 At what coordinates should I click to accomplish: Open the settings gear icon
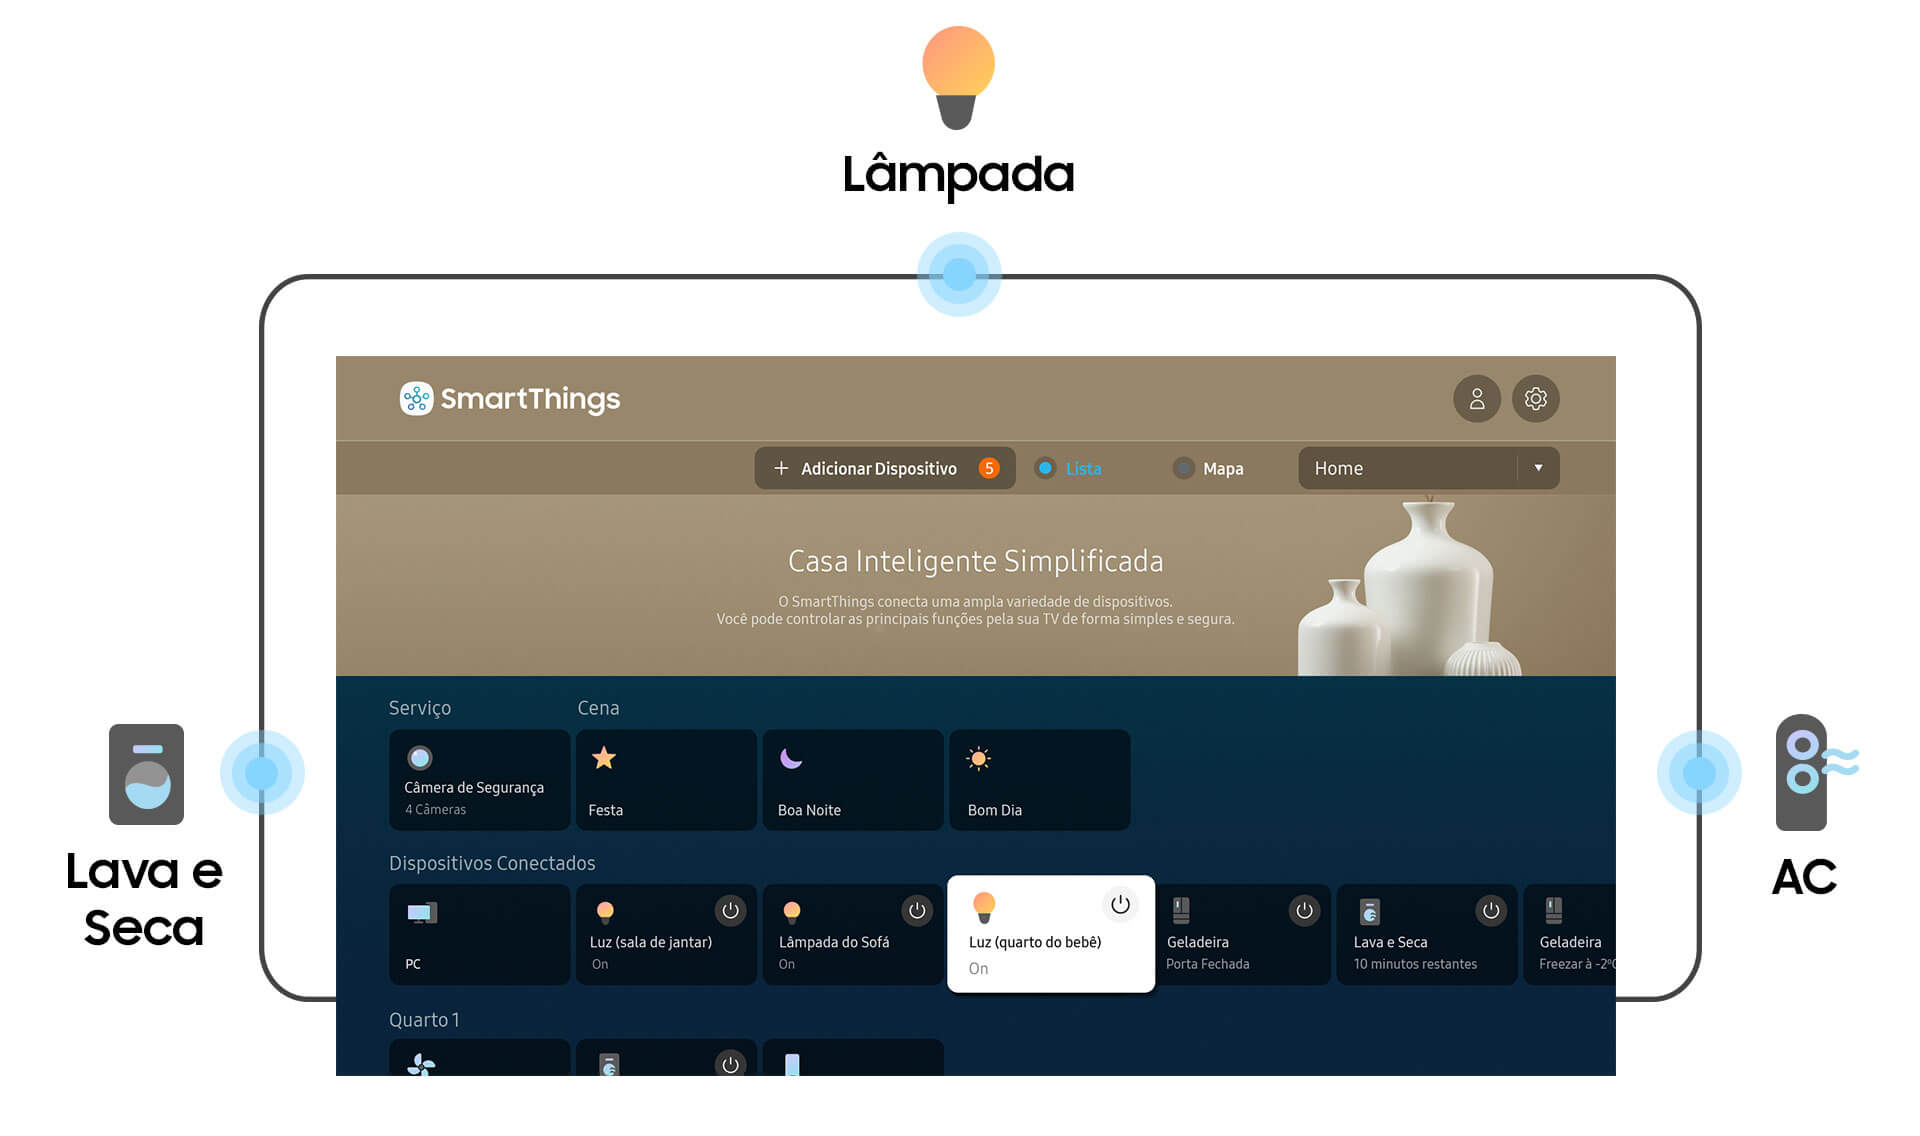point(1535,399)
